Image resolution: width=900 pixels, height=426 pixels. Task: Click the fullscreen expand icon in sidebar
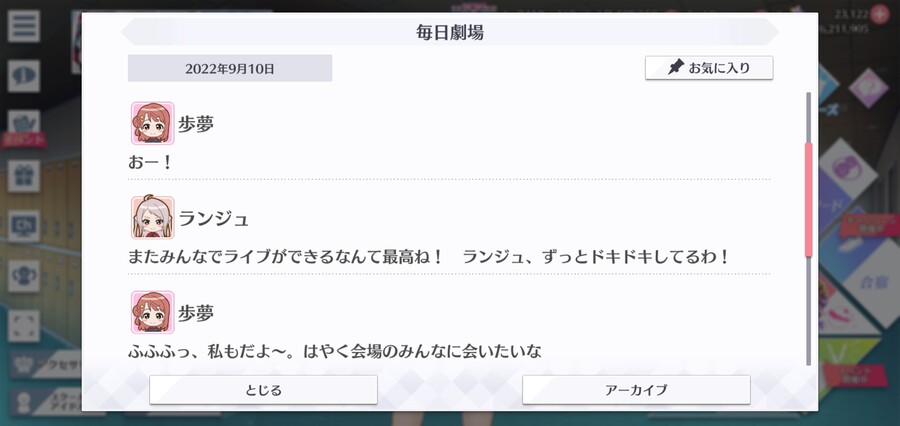(x=24, y=326)
